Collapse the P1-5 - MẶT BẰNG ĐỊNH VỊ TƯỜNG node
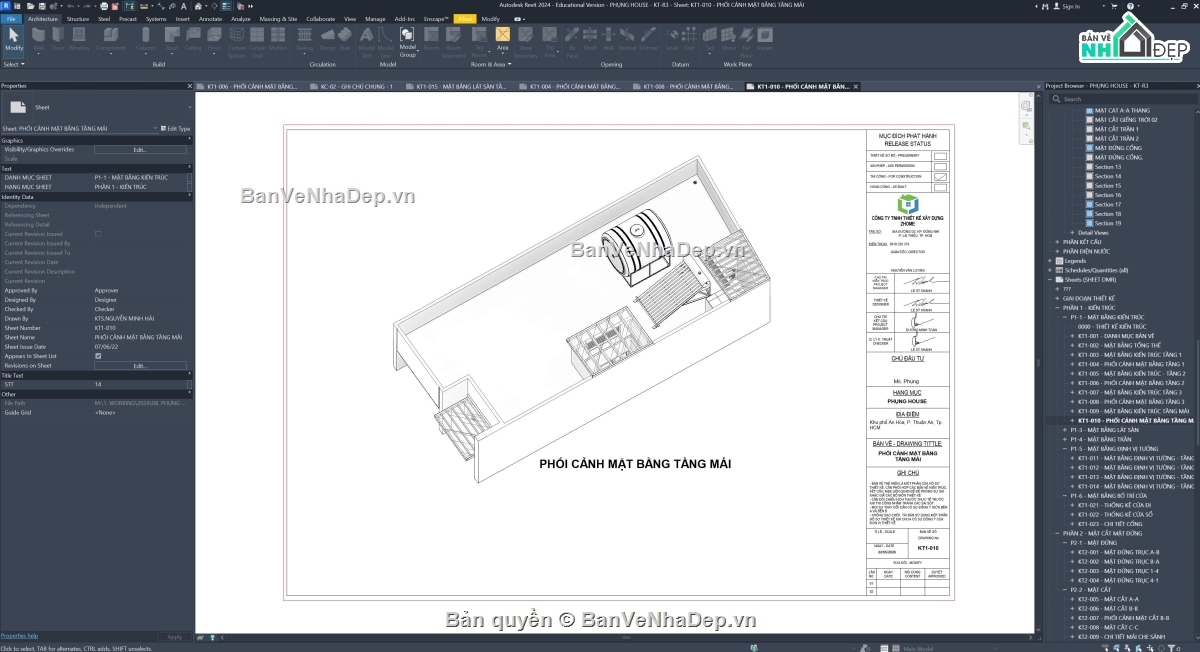Viewport: 1200px width, 652px height. (1065, 449)
